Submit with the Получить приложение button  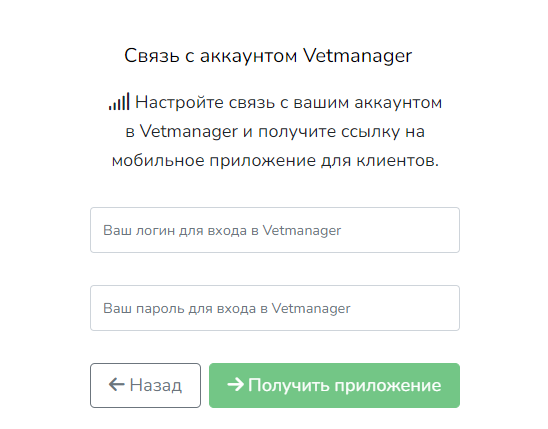pos(334,385)
